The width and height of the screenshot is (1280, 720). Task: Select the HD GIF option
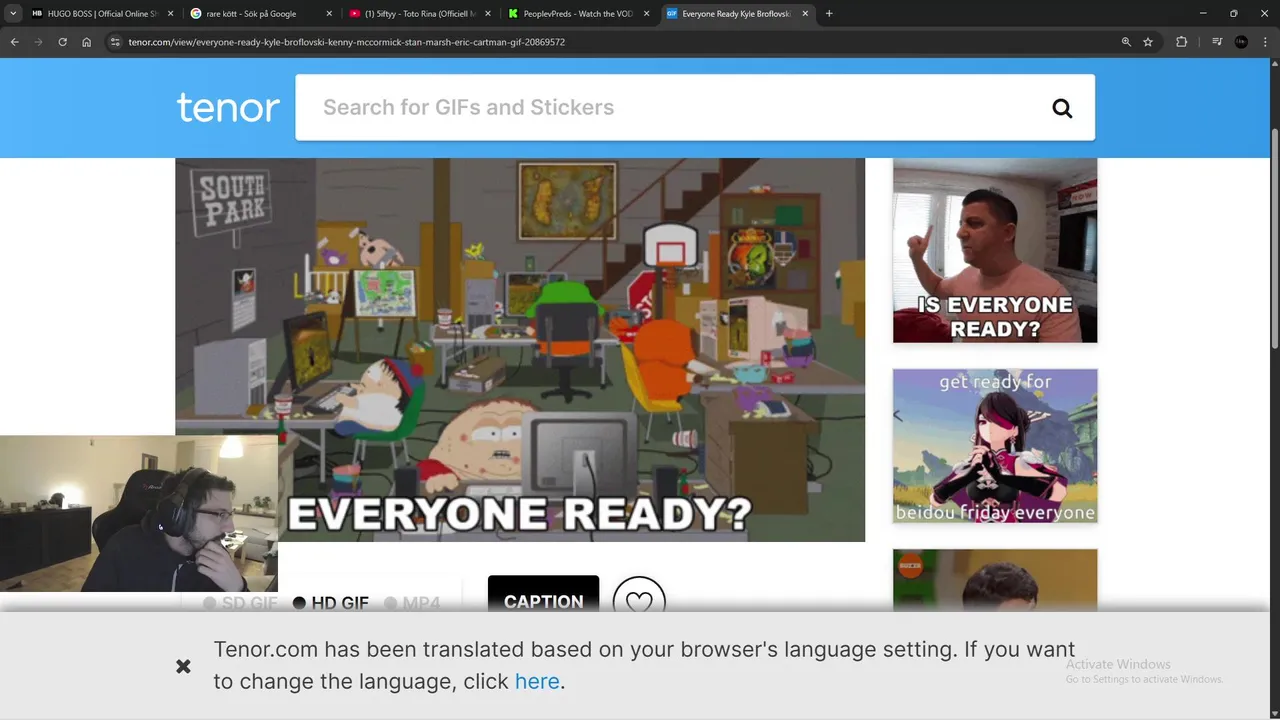330,603
